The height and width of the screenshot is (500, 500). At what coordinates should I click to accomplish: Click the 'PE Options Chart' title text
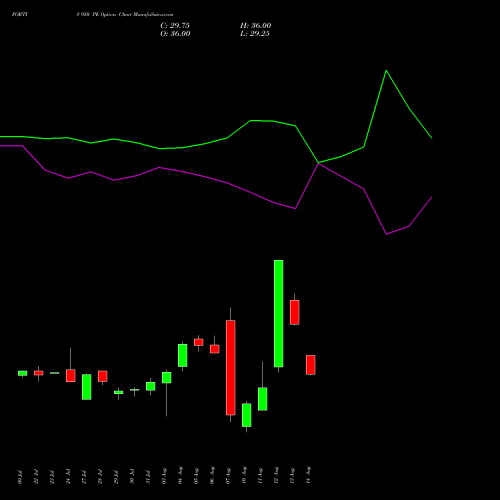point(111,14)
